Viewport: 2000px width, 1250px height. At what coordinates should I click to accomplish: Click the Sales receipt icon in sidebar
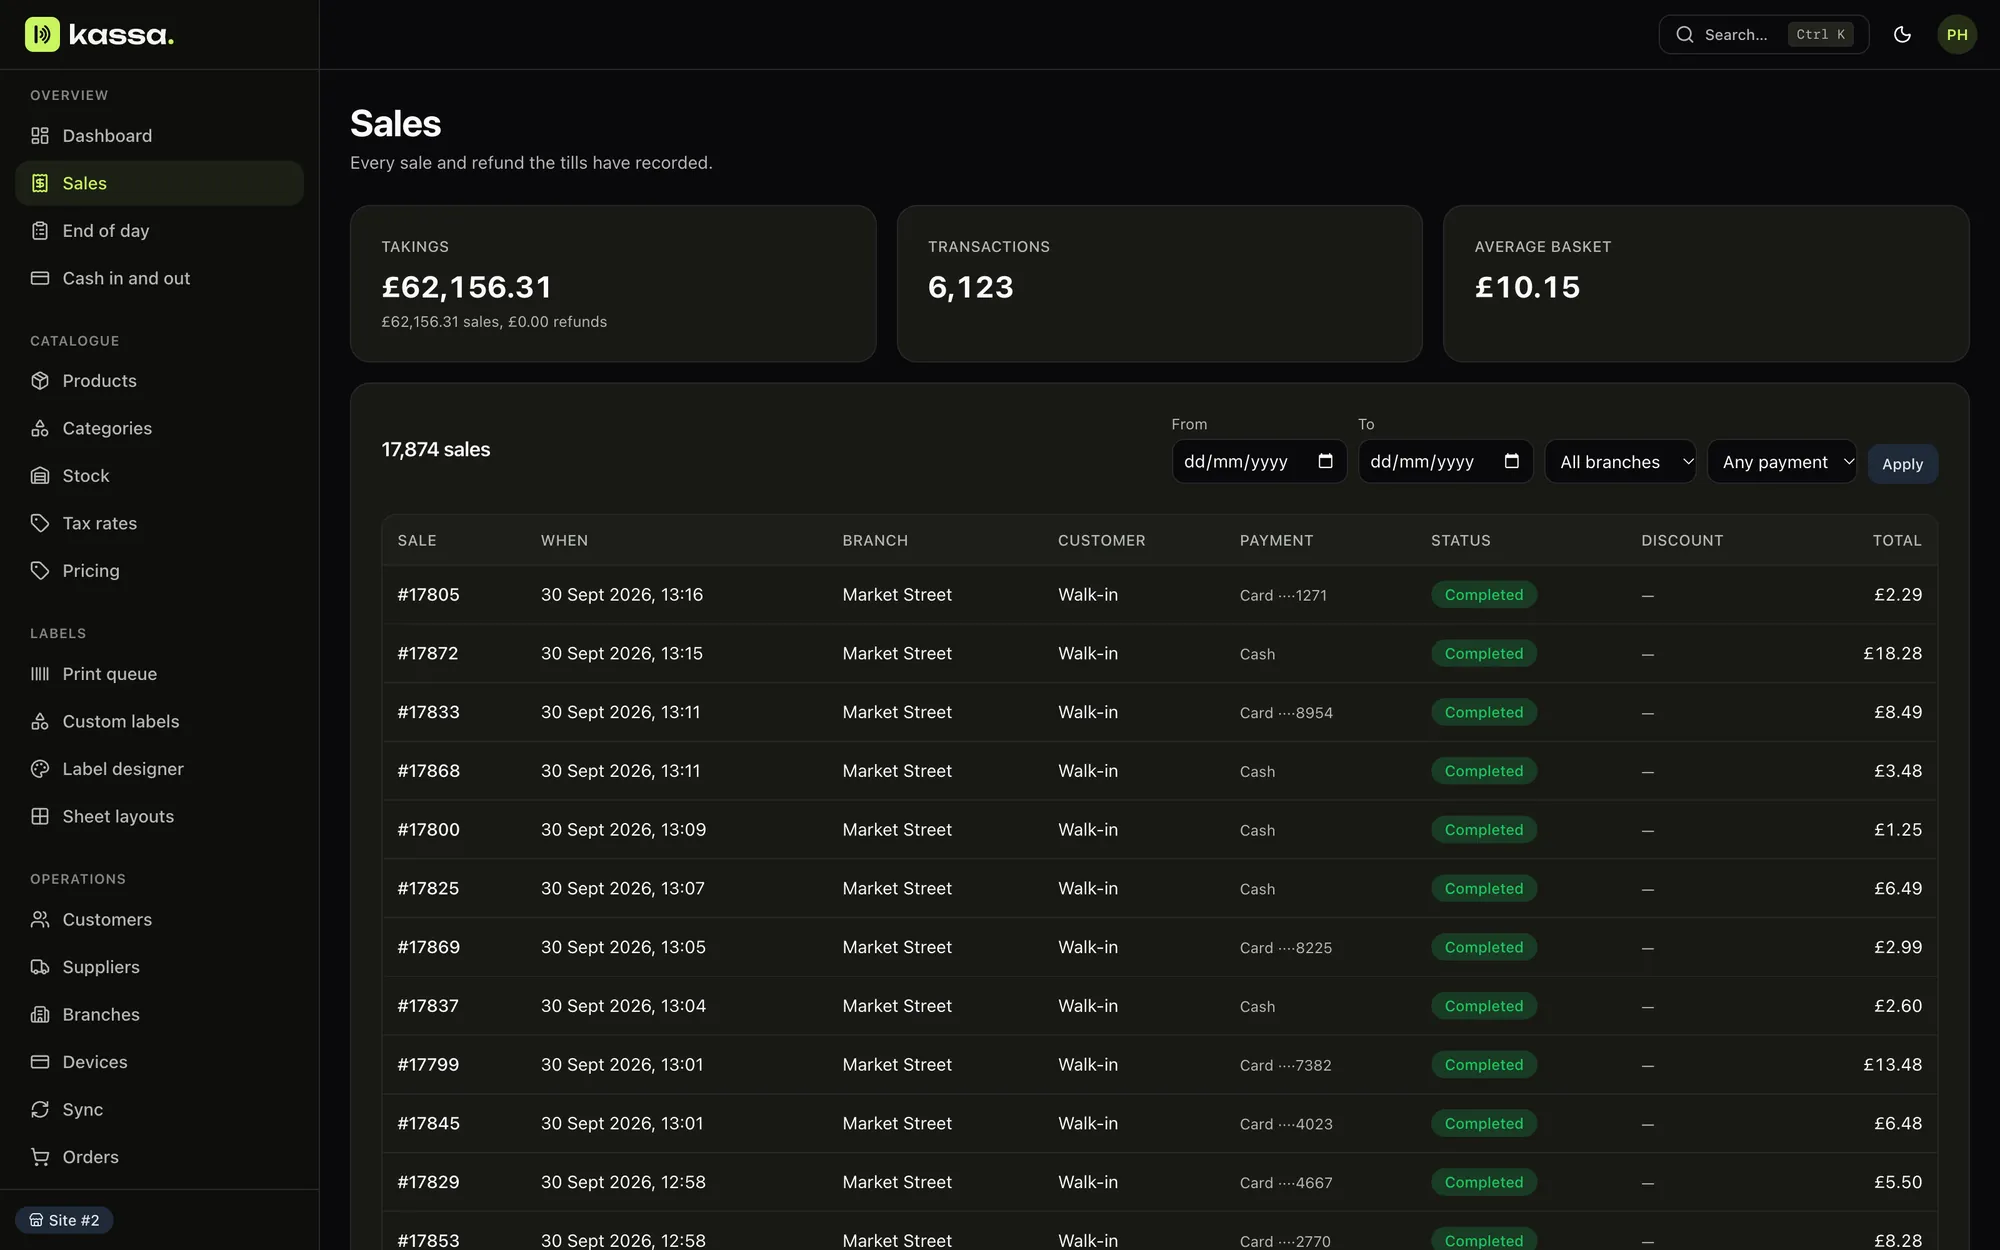point(40,183)
